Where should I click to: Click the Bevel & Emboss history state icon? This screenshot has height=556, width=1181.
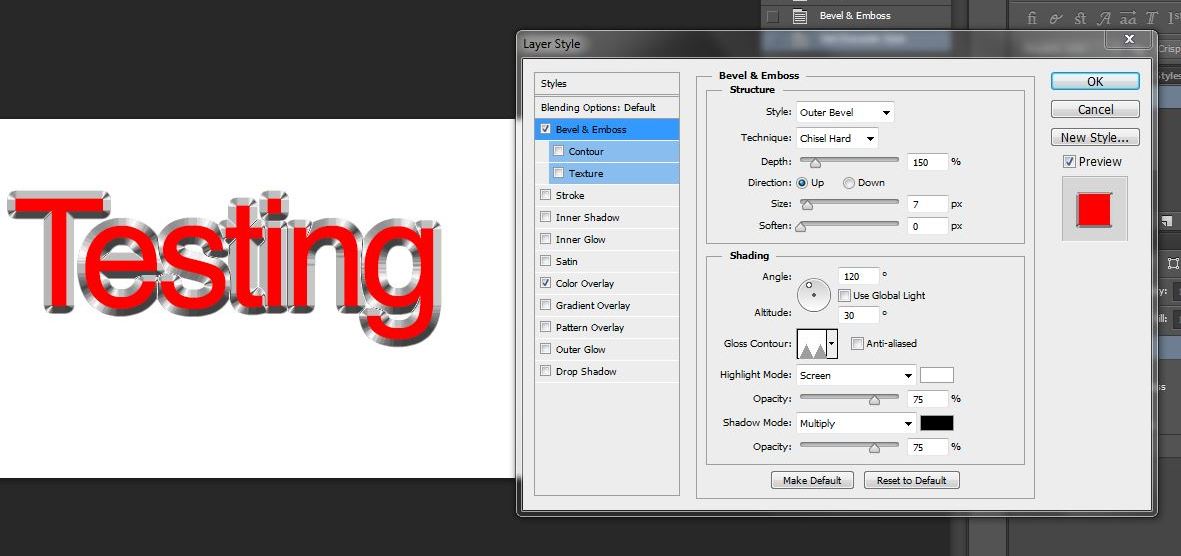coord(800,16)
